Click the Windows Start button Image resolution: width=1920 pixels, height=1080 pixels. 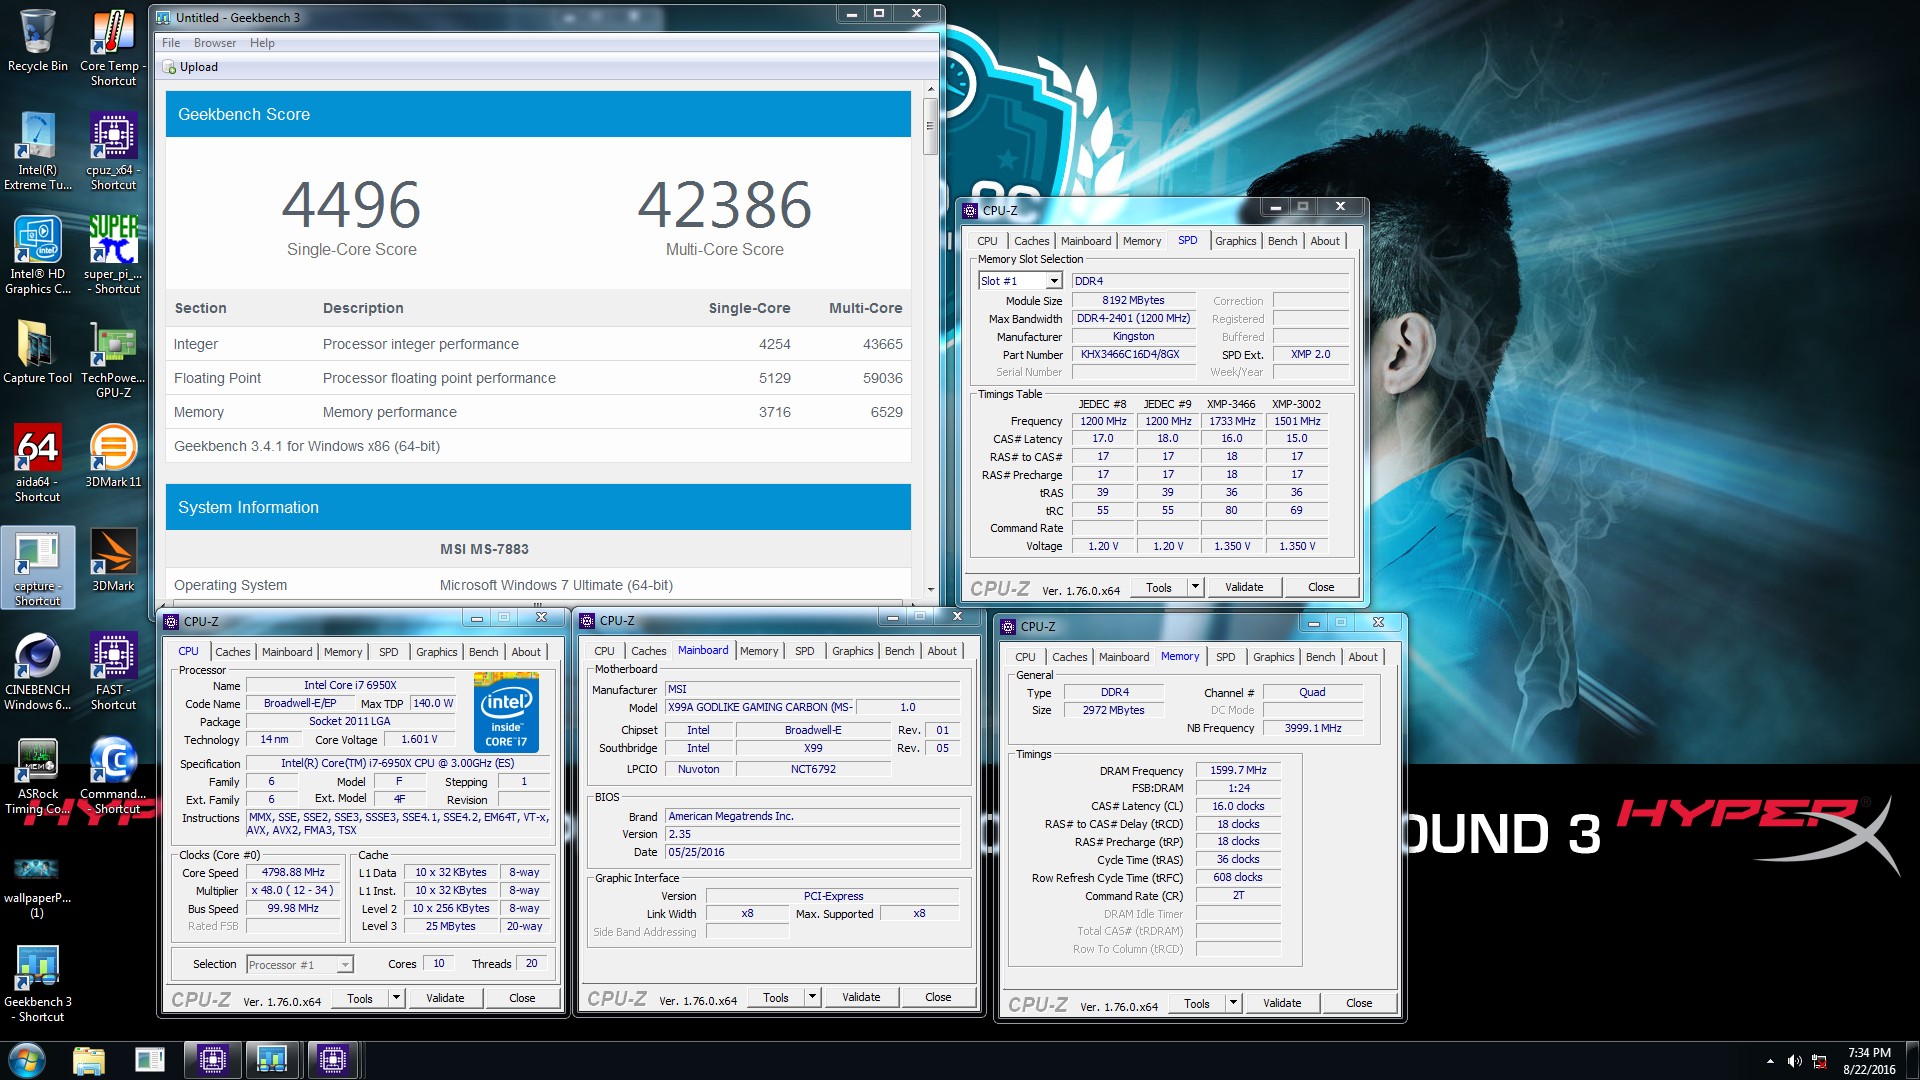tap(26, 1060)
